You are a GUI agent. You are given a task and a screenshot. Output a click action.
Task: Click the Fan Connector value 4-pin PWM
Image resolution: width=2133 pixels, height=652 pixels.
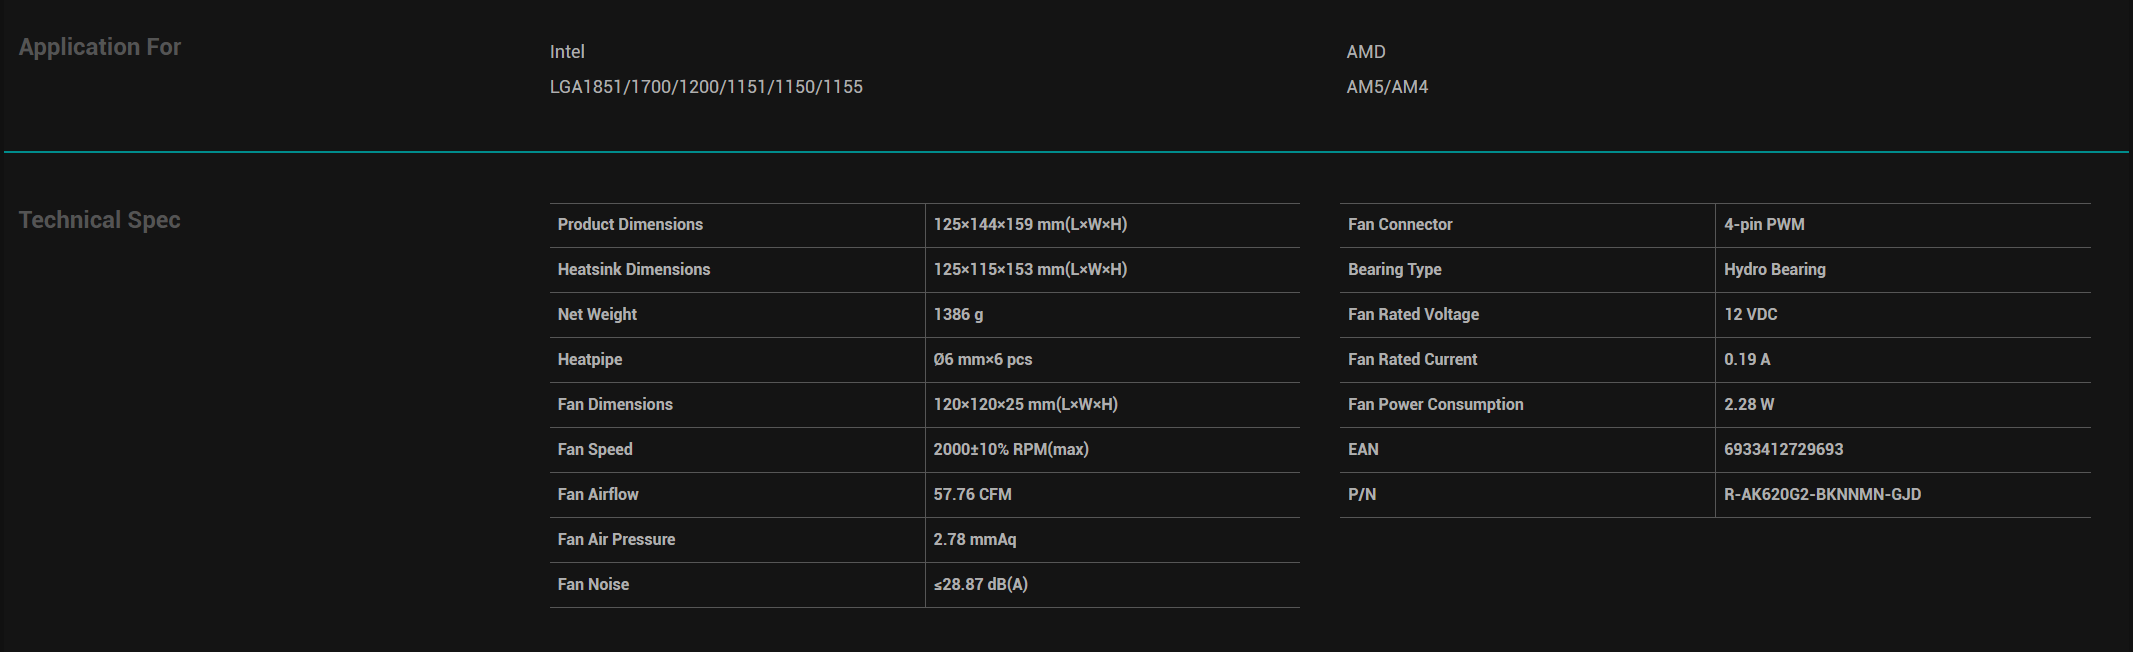tap(1764, 225)
